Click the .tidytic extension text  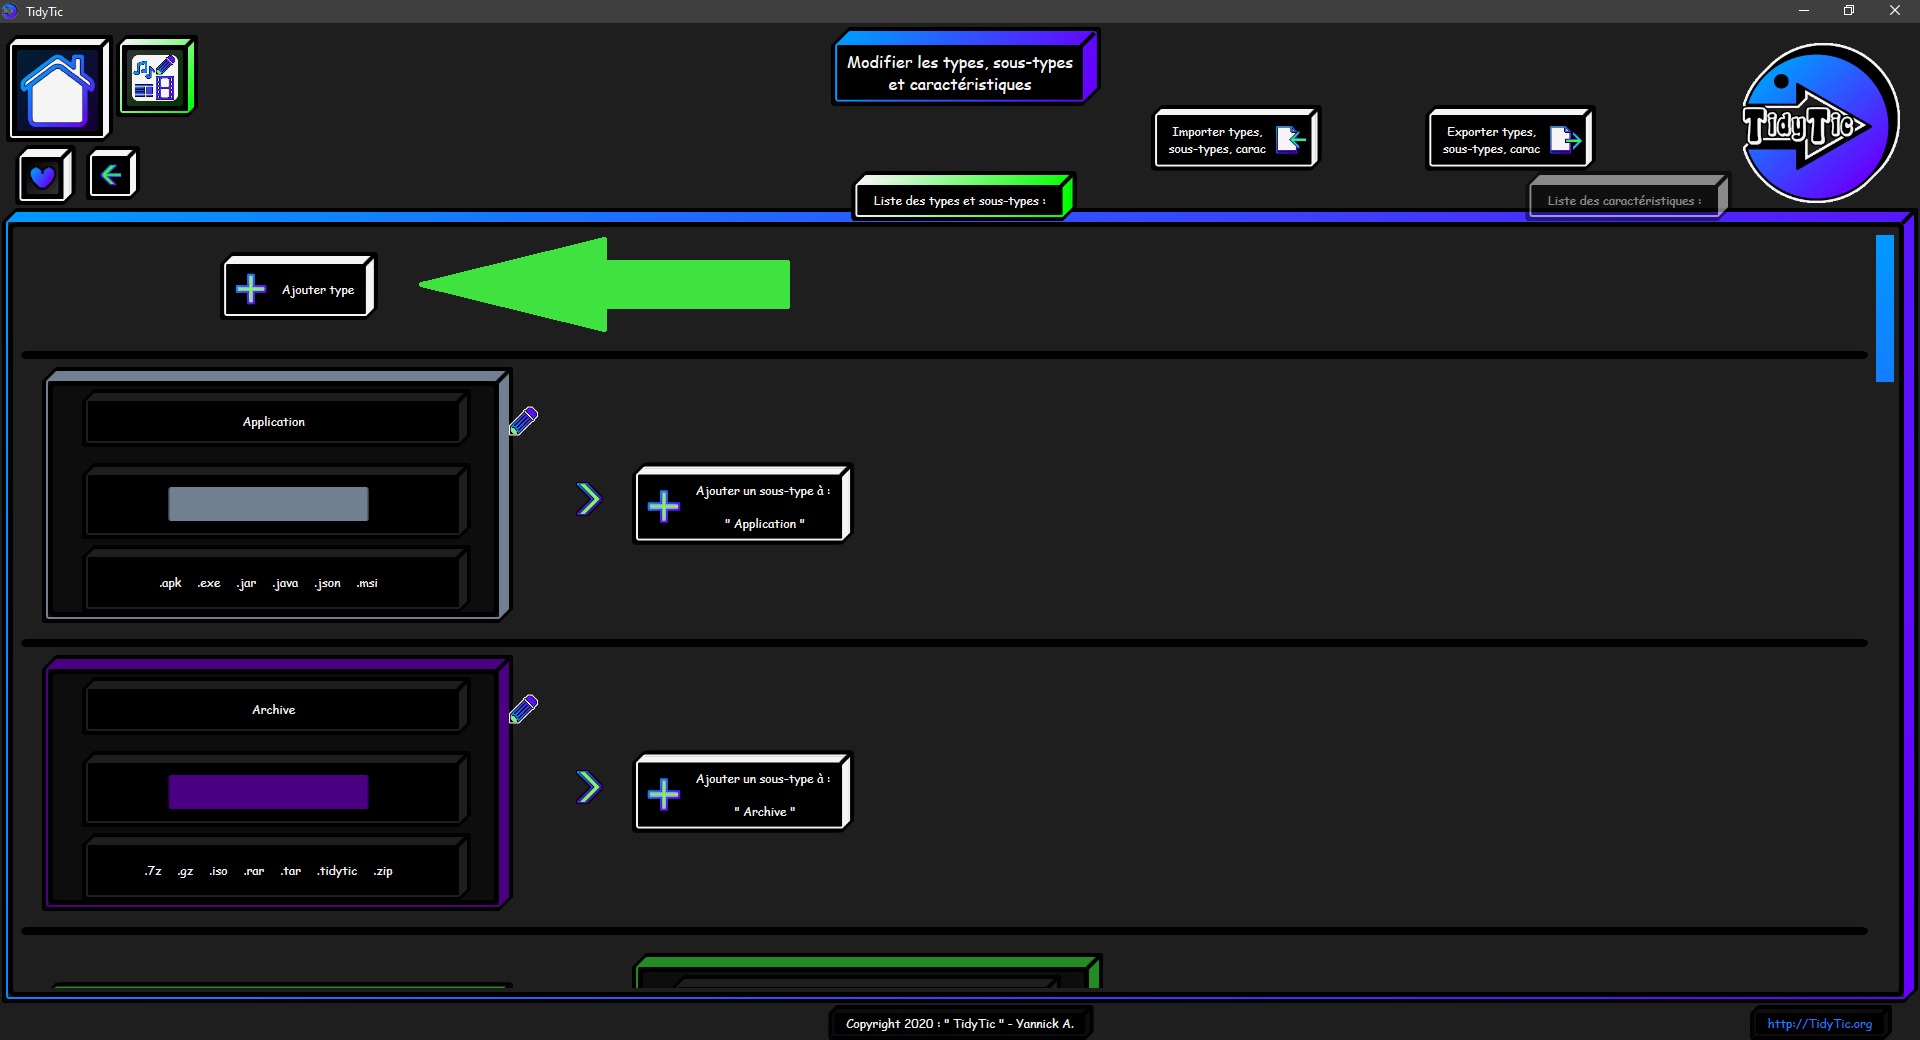pos(337,871)
